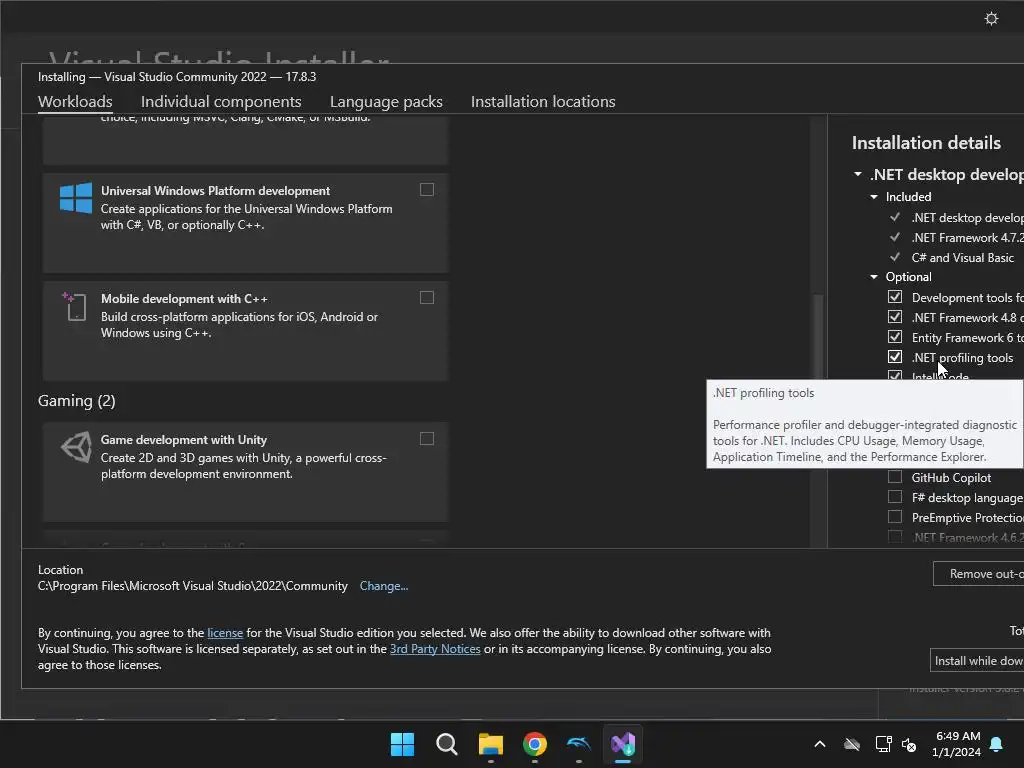Uncheck the .NET profiling tools component
The width and height of the screenshot is (1024, 768).
click(895, 357)
